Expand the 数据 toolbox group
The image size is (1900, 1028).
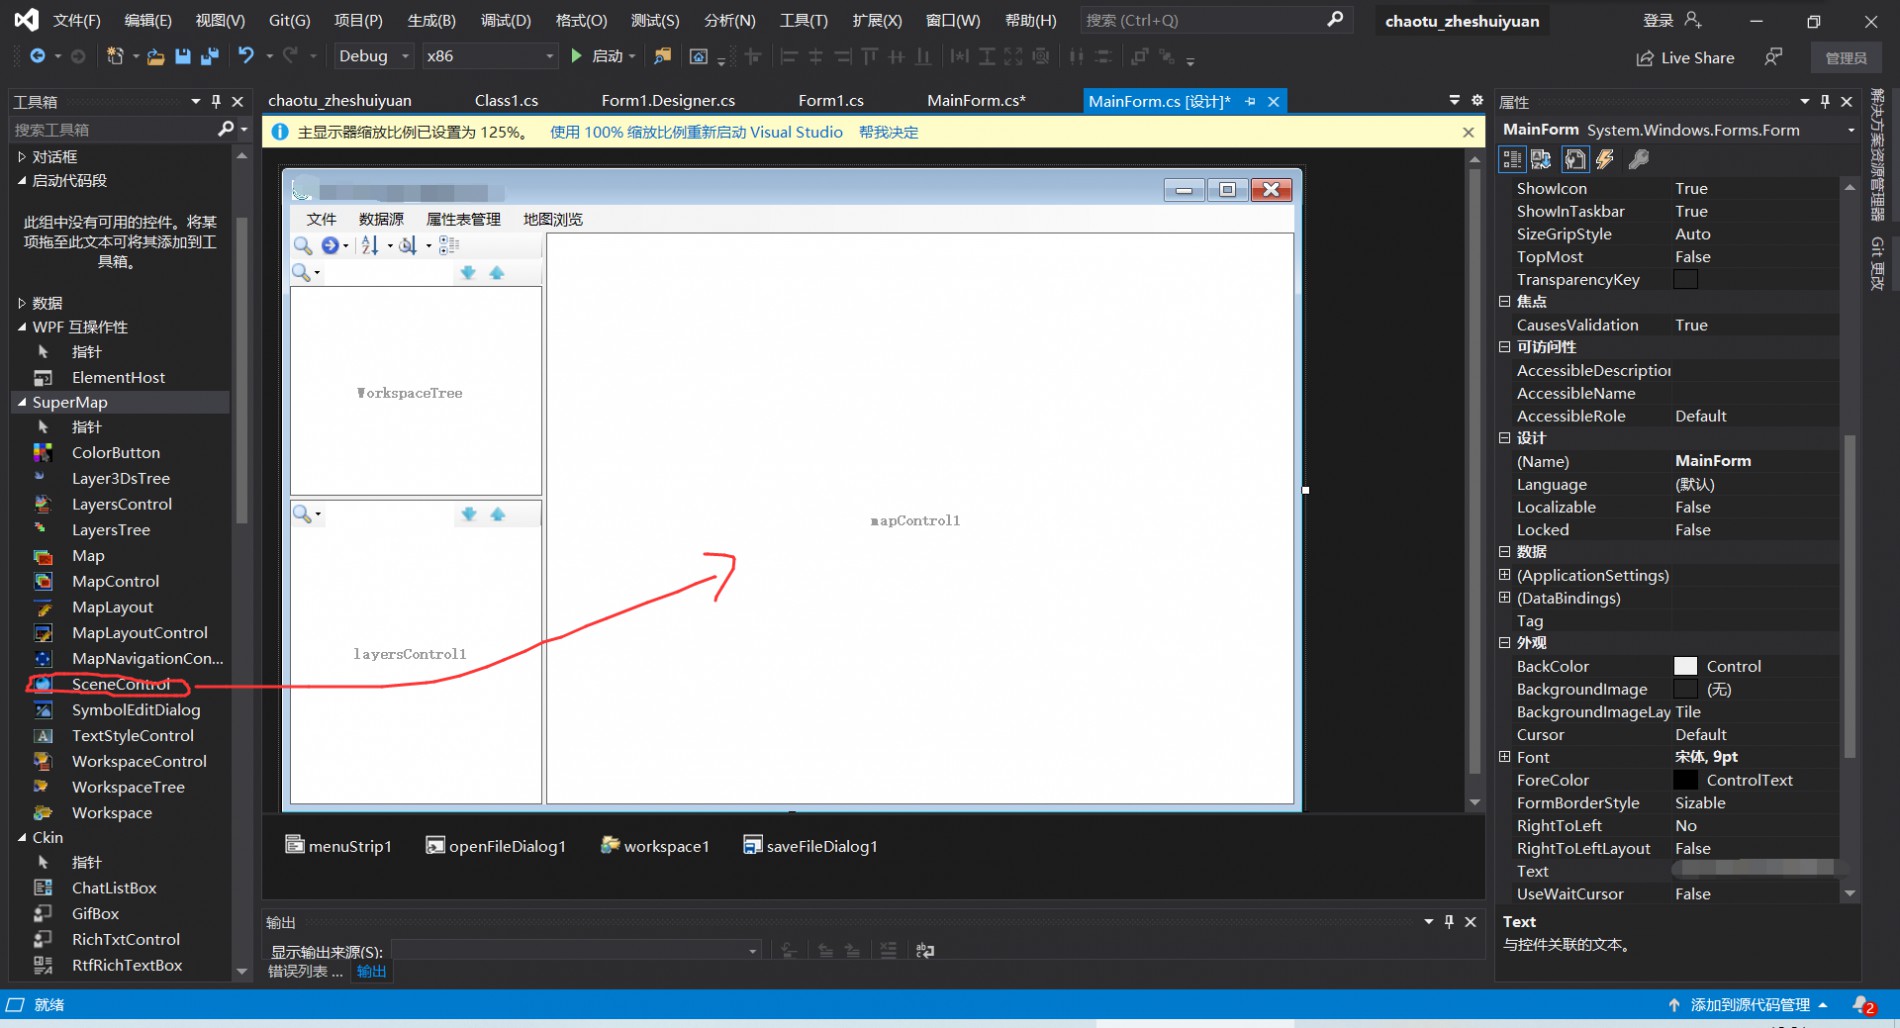[x=22, y=303]
